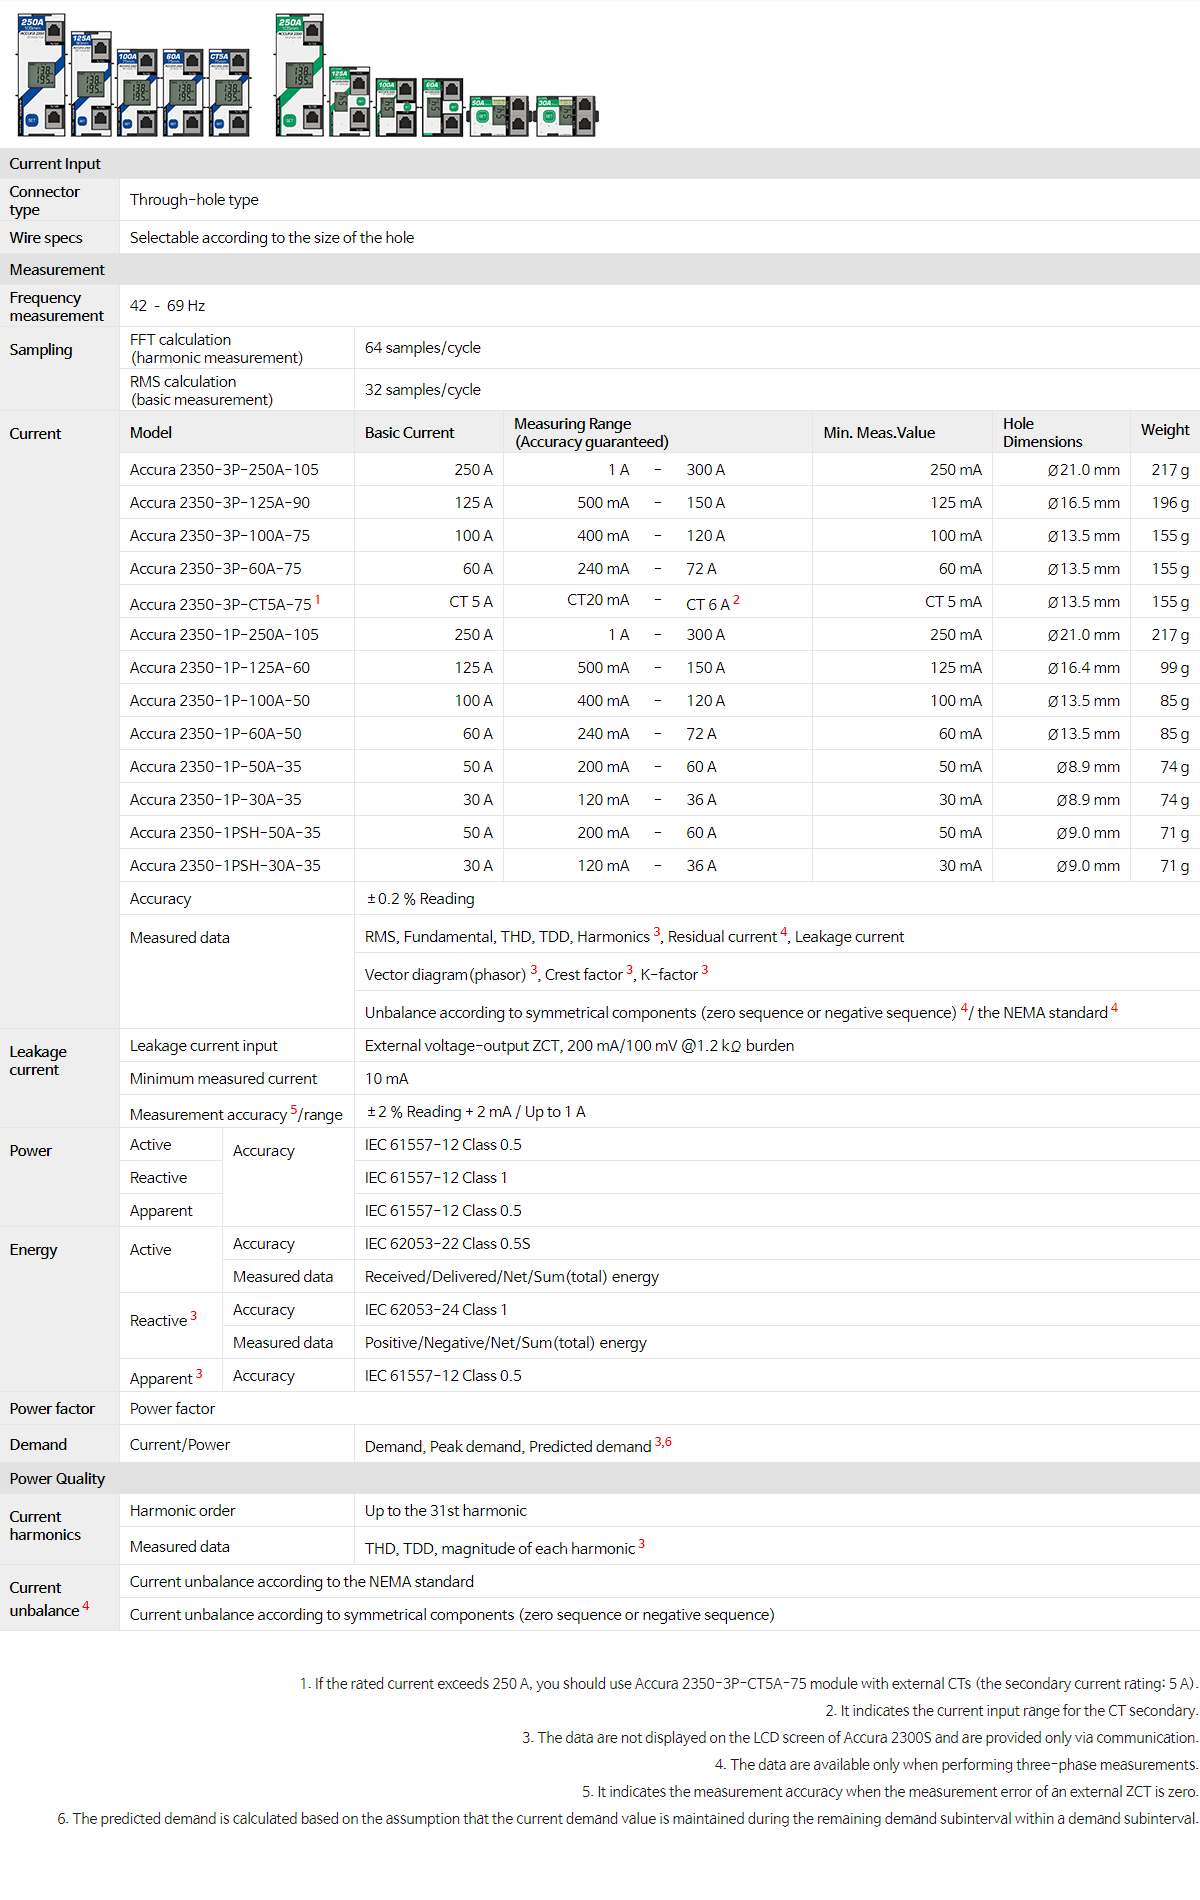
Task: Click the "Power Quality" section header
Action: pyautogui.click(x=600, y=1479)
